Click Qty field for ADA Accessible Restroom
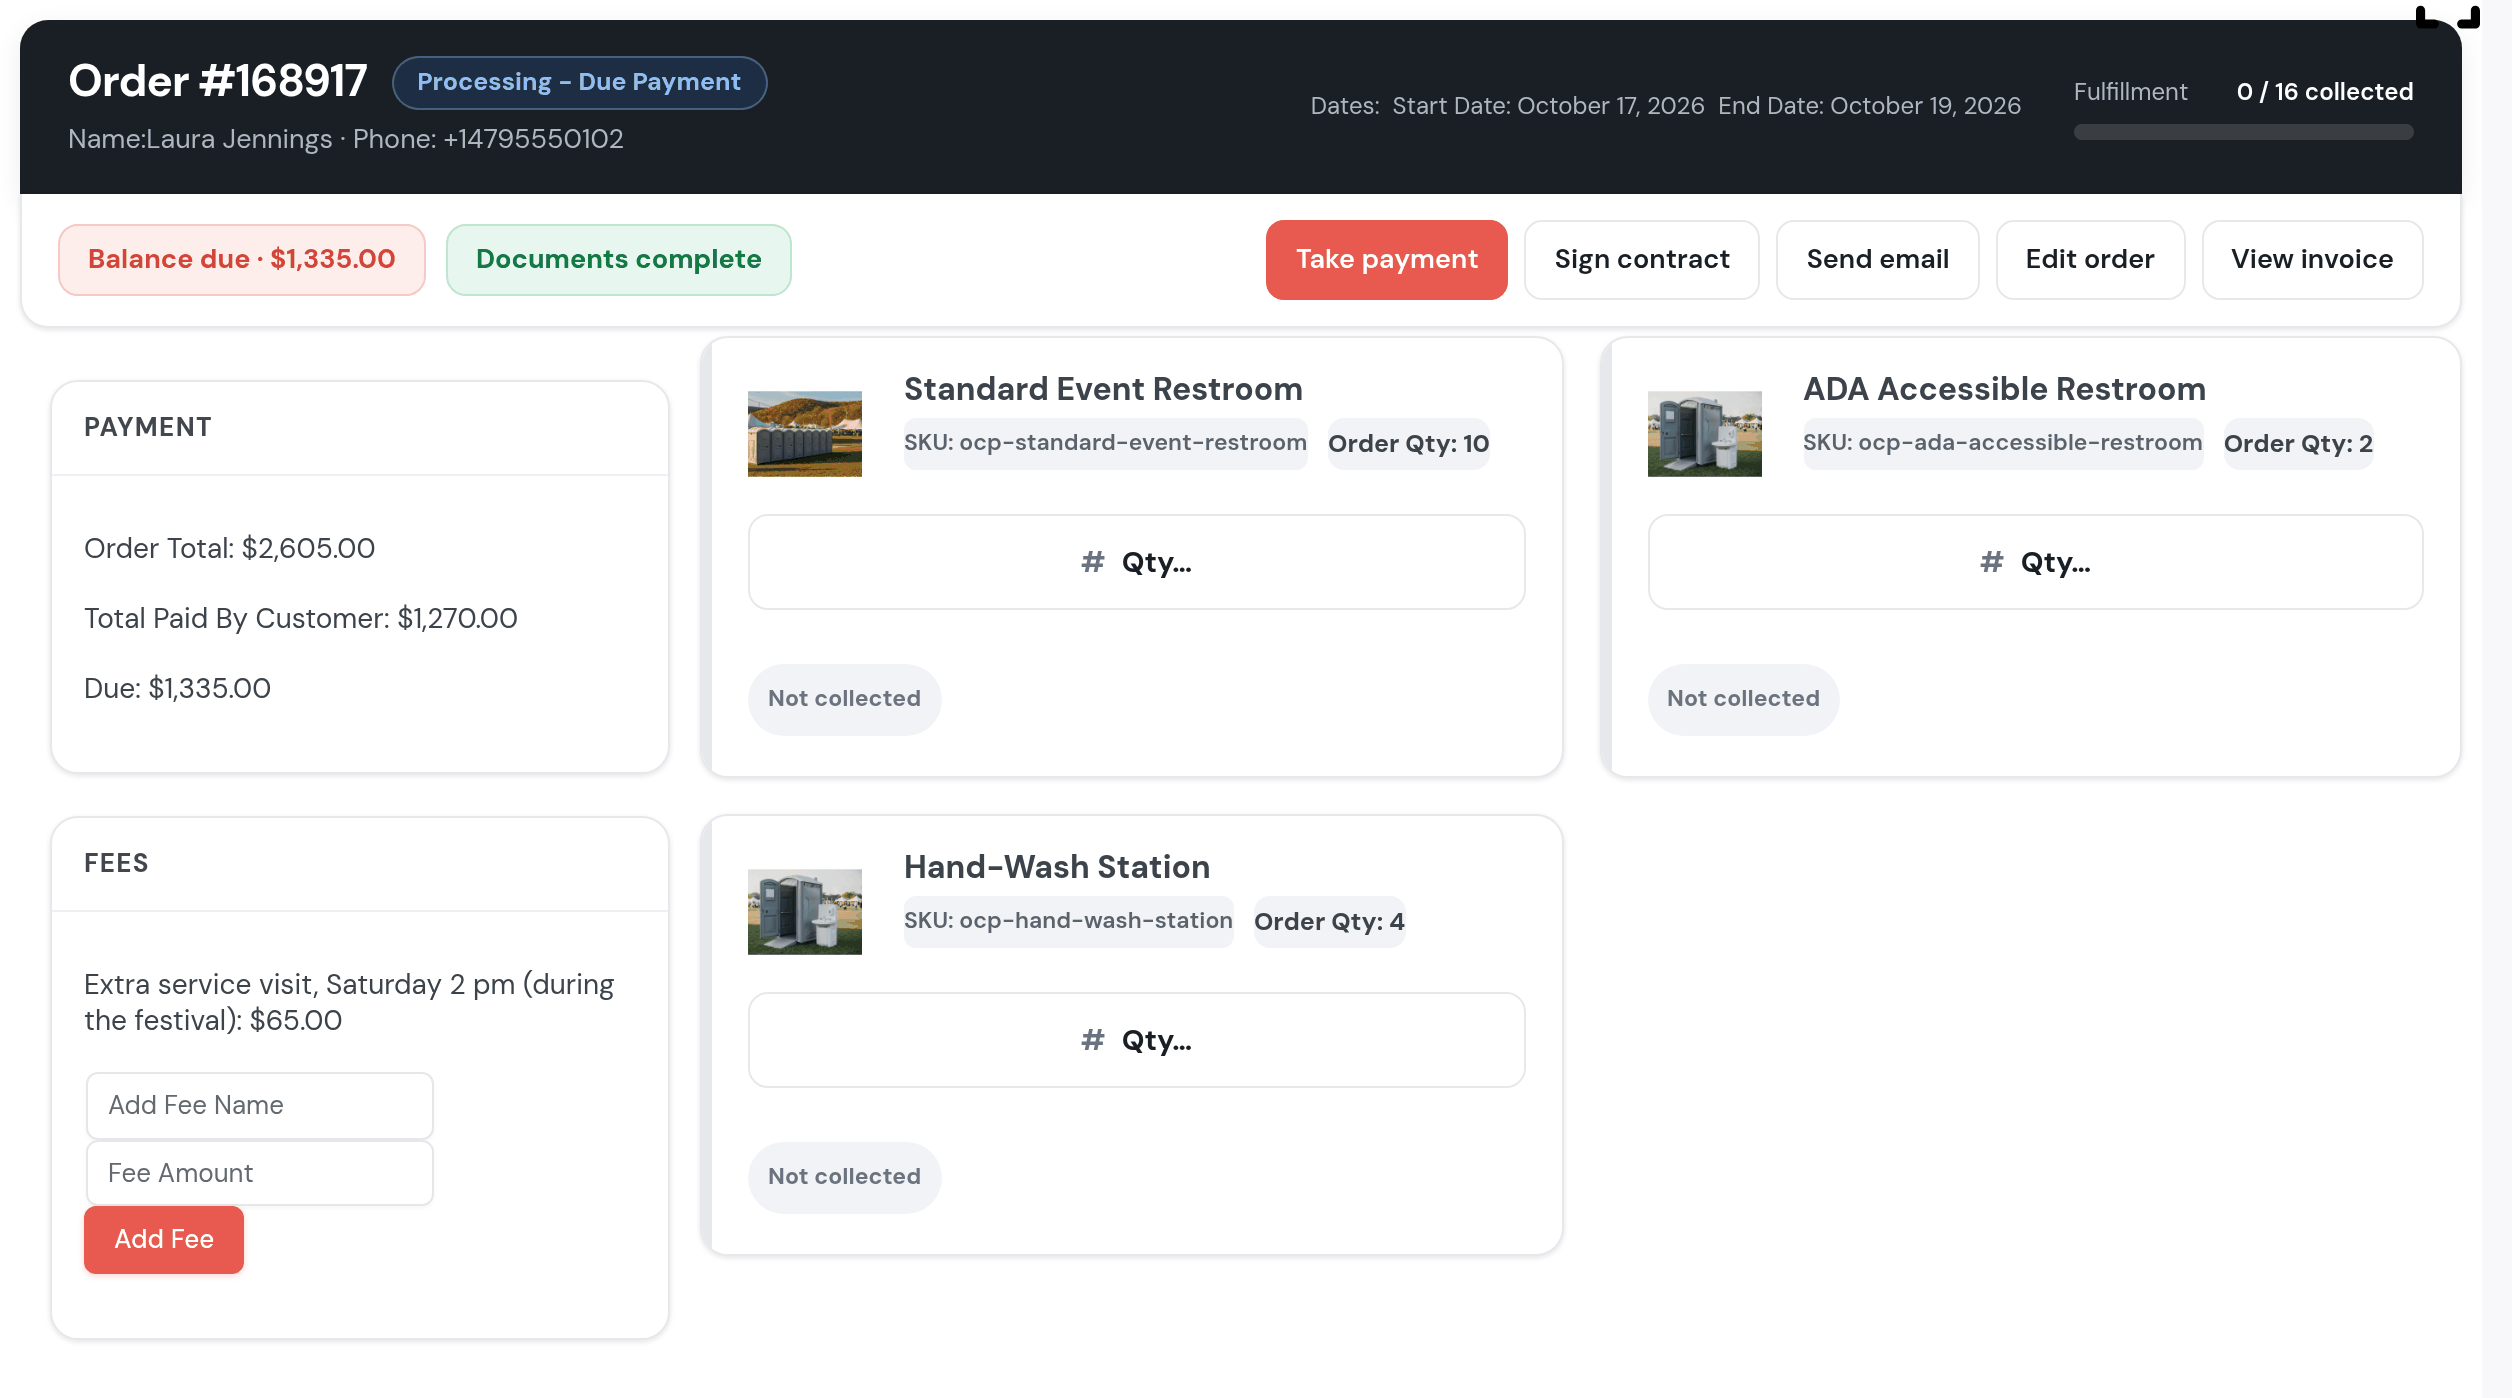Viewport: 2512px width, 1398px height. coord(2035,562)
